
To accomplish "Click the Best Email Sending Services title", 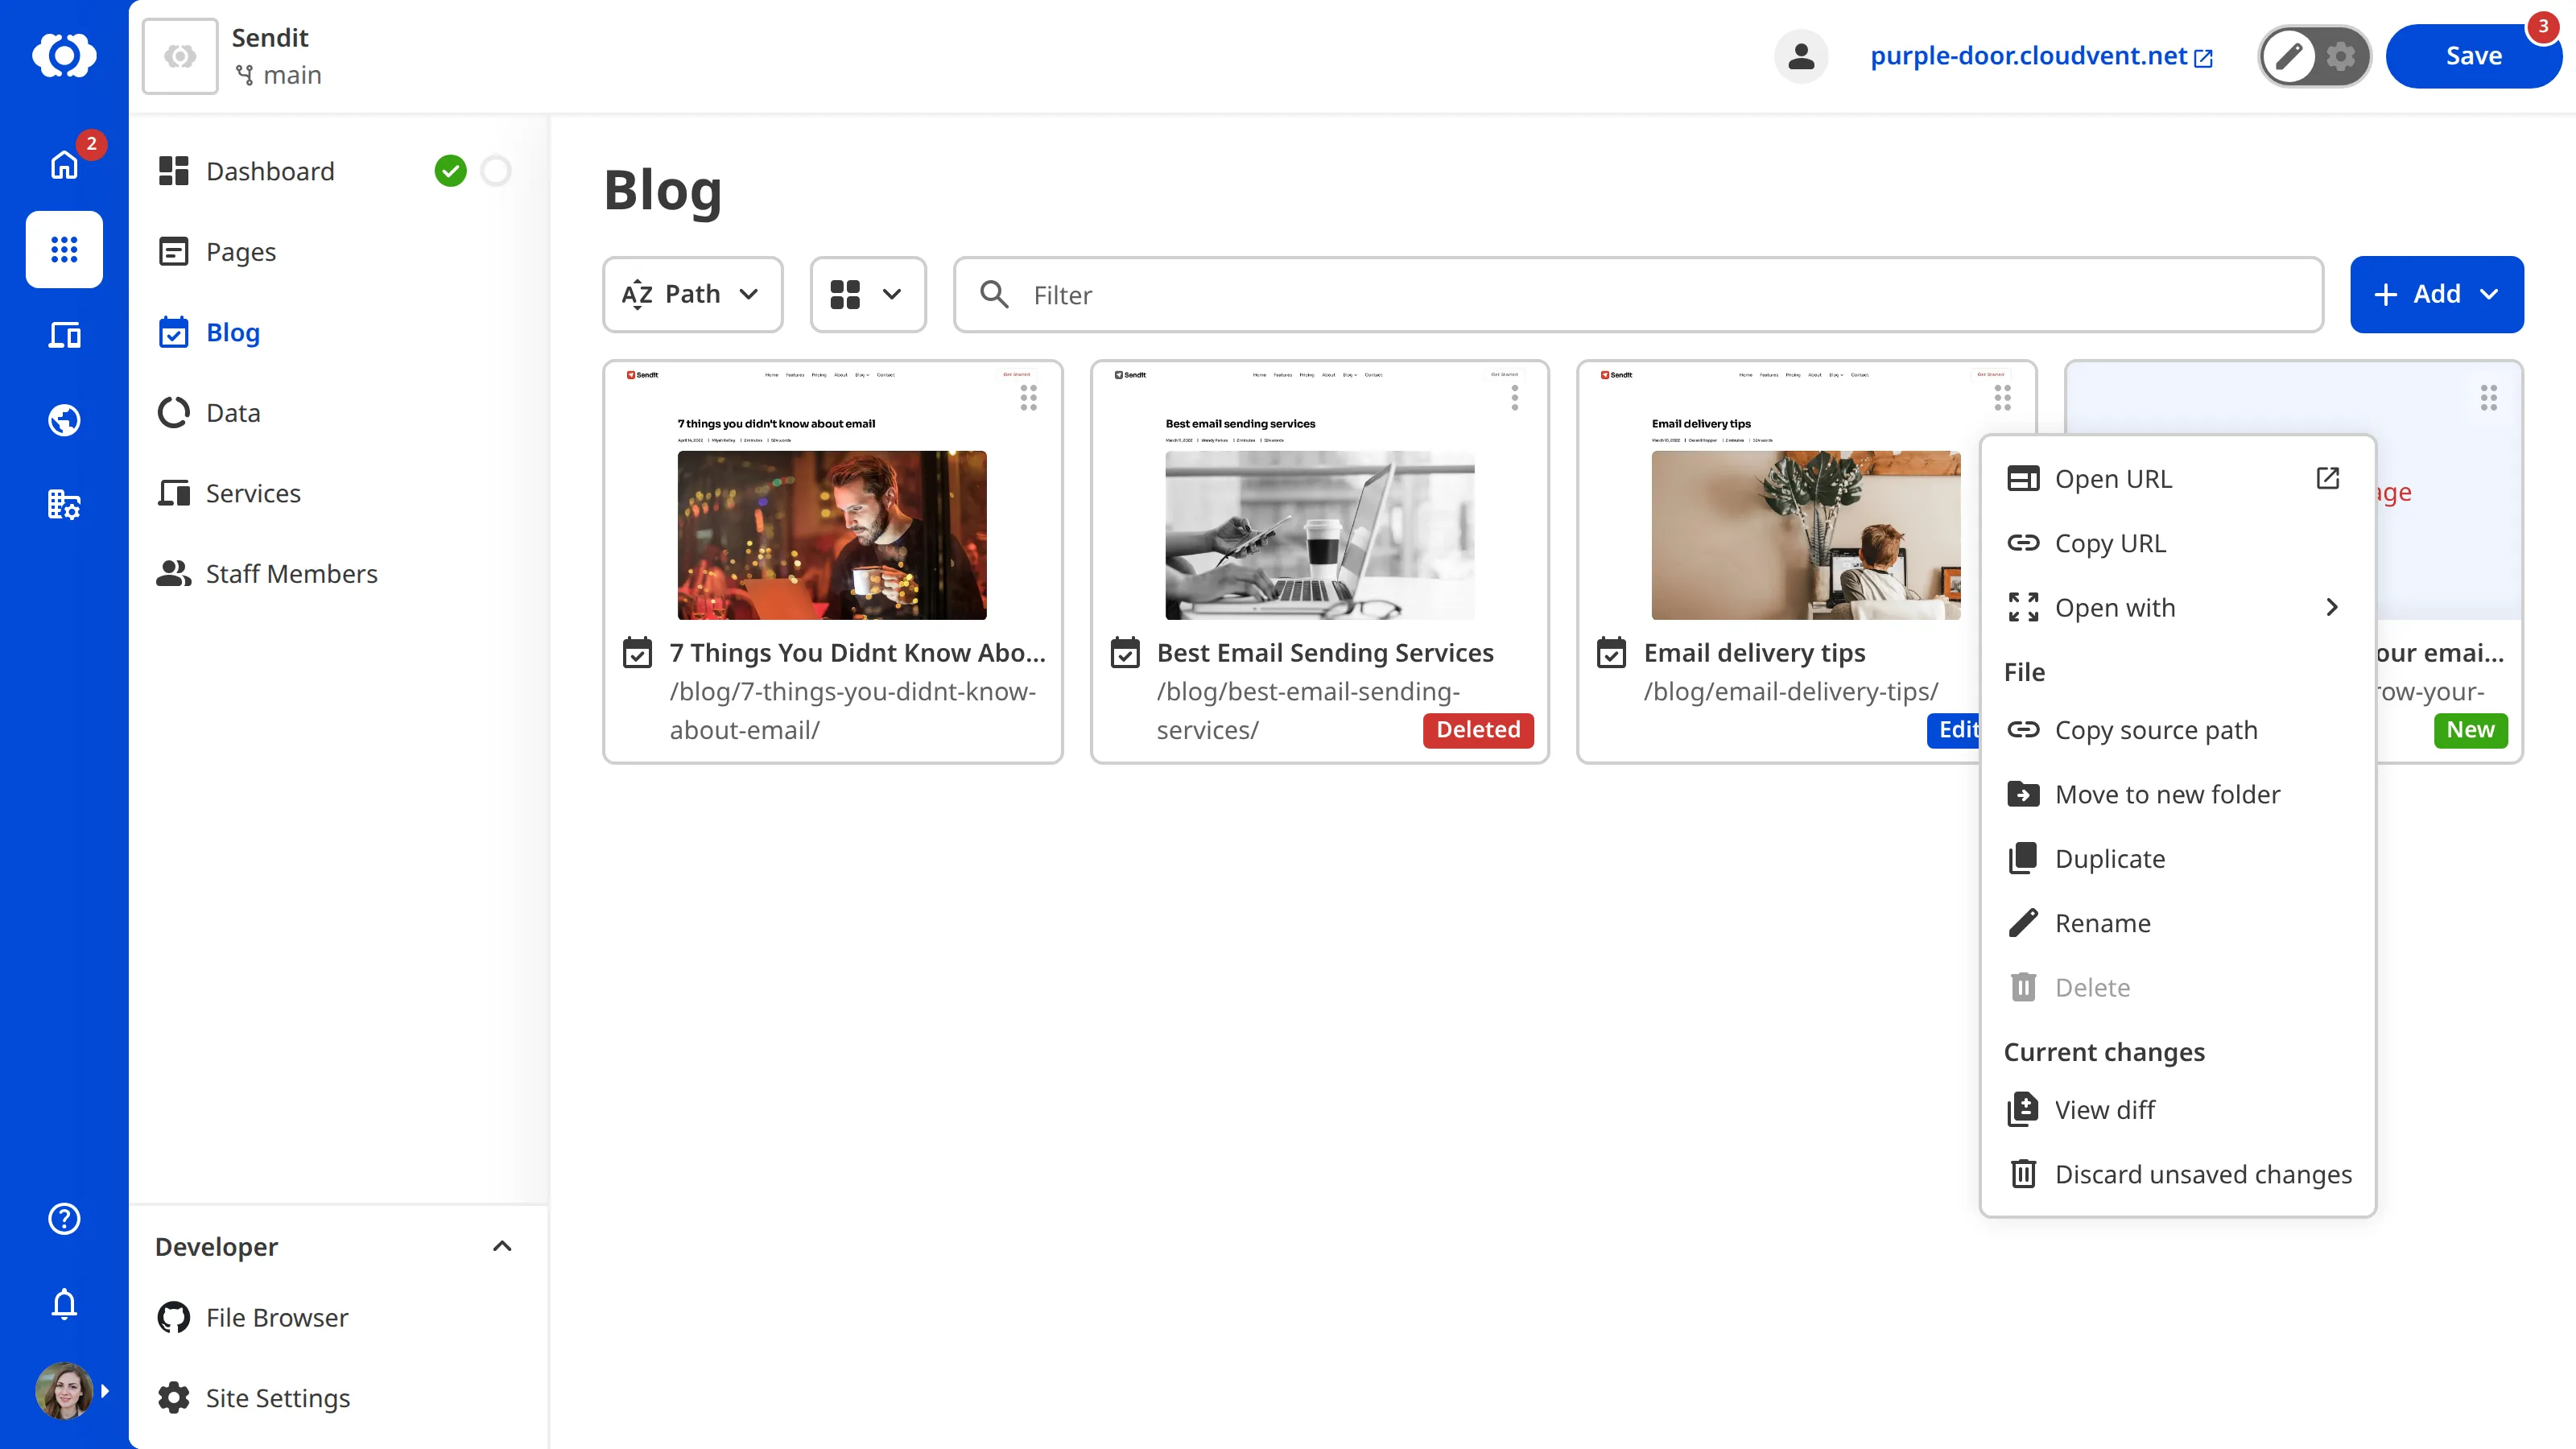I will (1324, 653).
